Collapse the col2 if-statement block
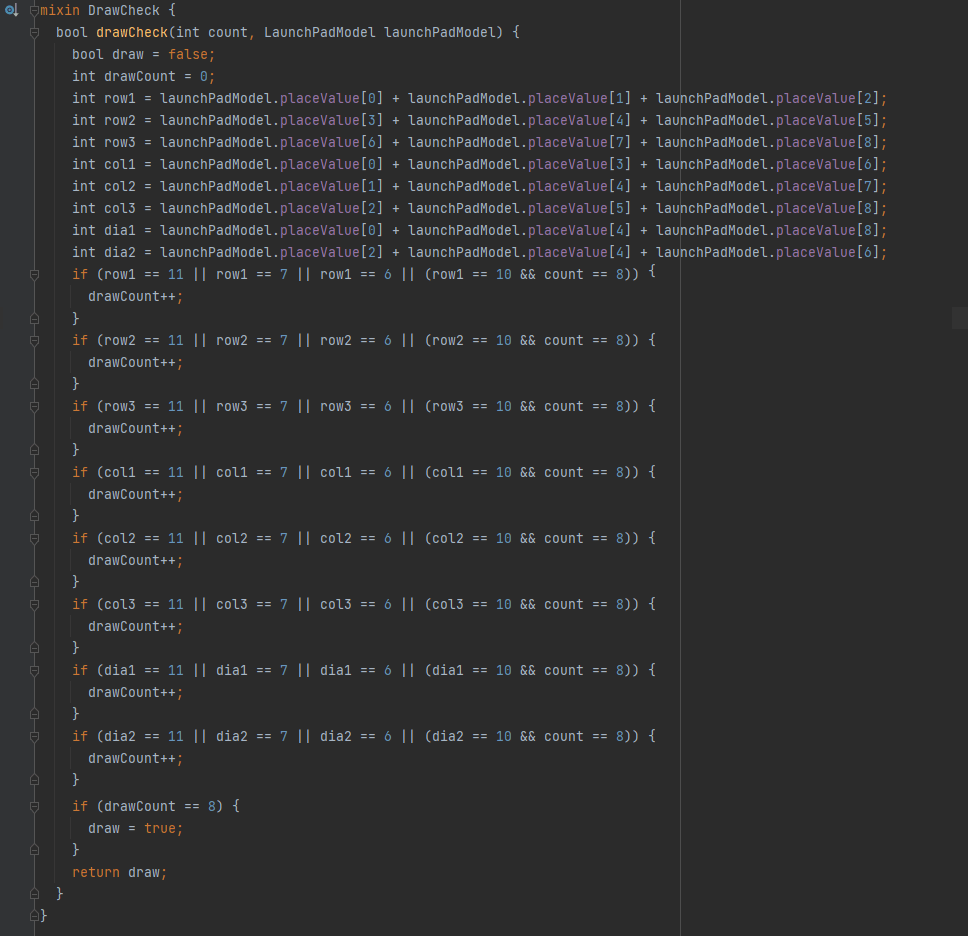Screen dimensions: 968x936 (34, 538)
